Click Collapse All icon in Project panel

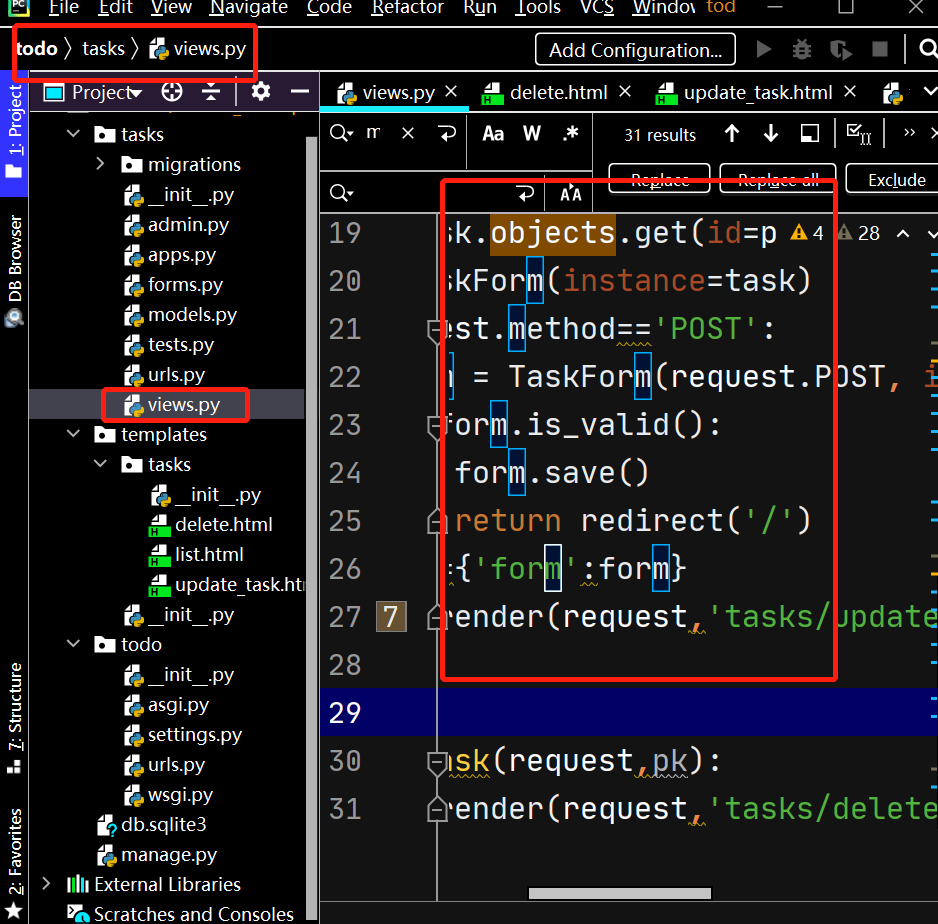211,92
